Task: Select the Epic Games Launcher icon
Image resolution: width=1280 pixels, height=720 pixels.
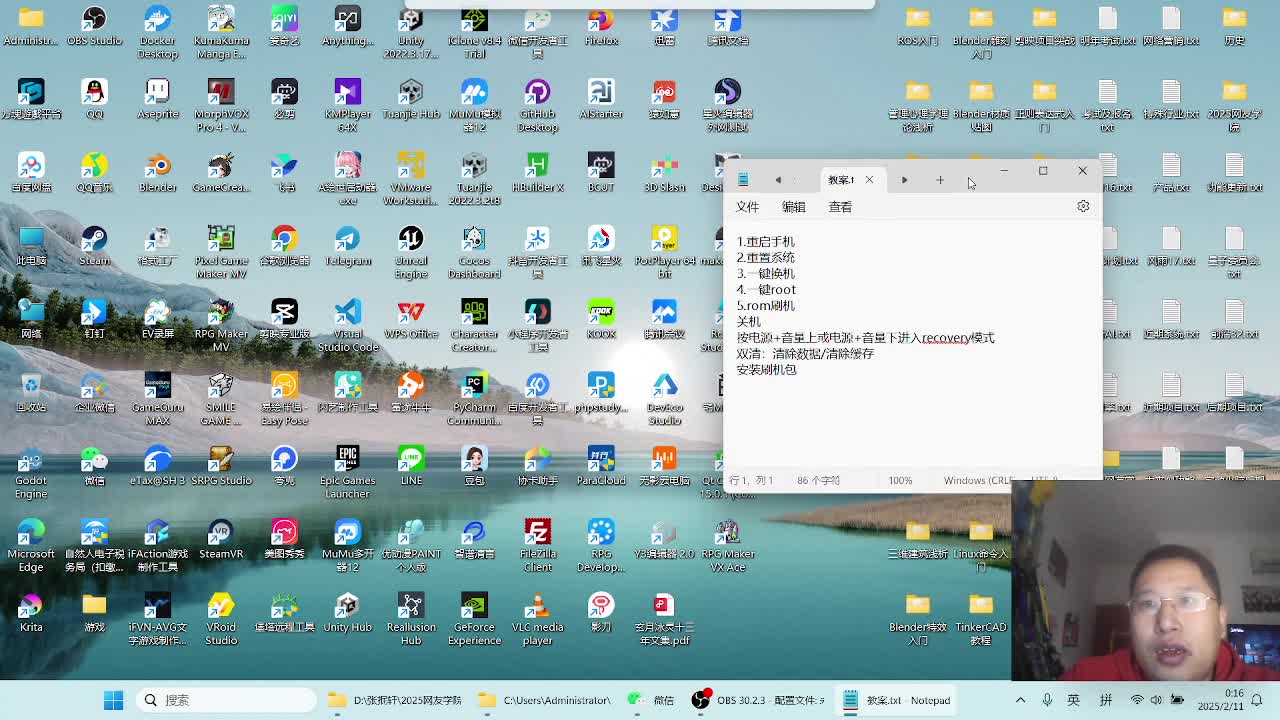Action: click(347, 472)
